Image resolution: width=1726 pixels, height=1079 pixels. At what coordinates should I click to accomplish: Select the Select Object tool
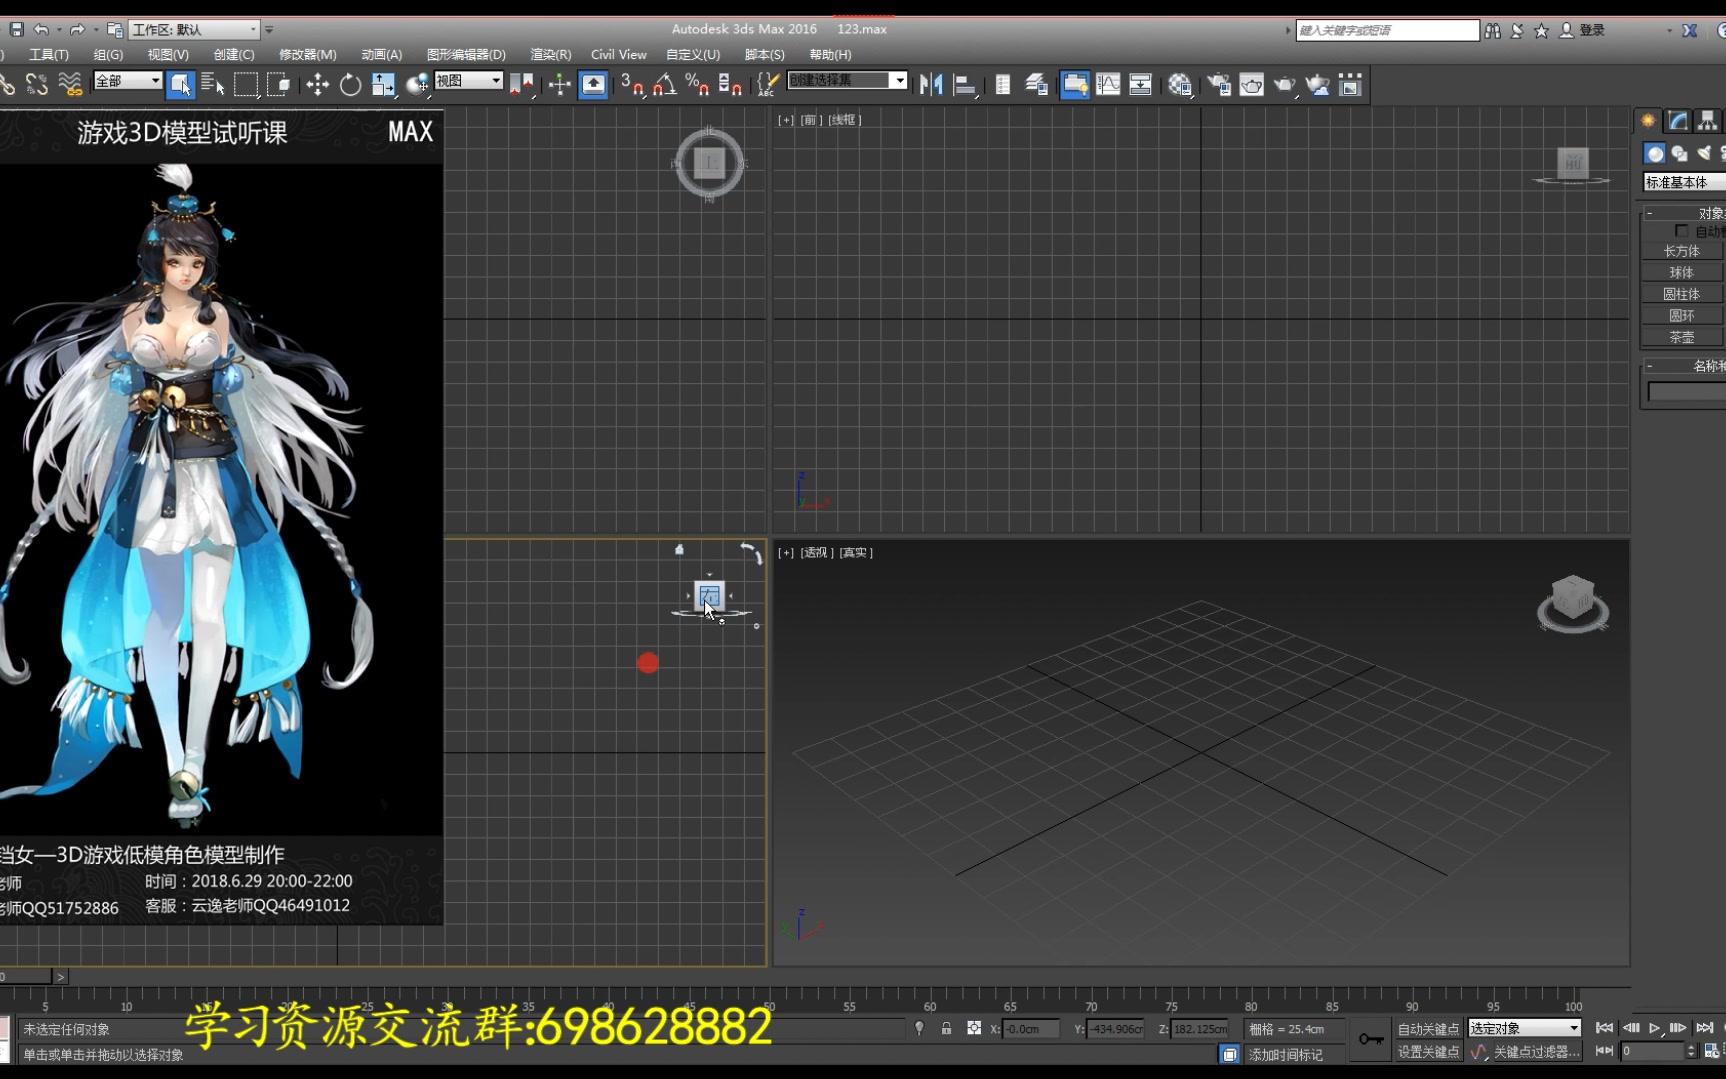180,85
